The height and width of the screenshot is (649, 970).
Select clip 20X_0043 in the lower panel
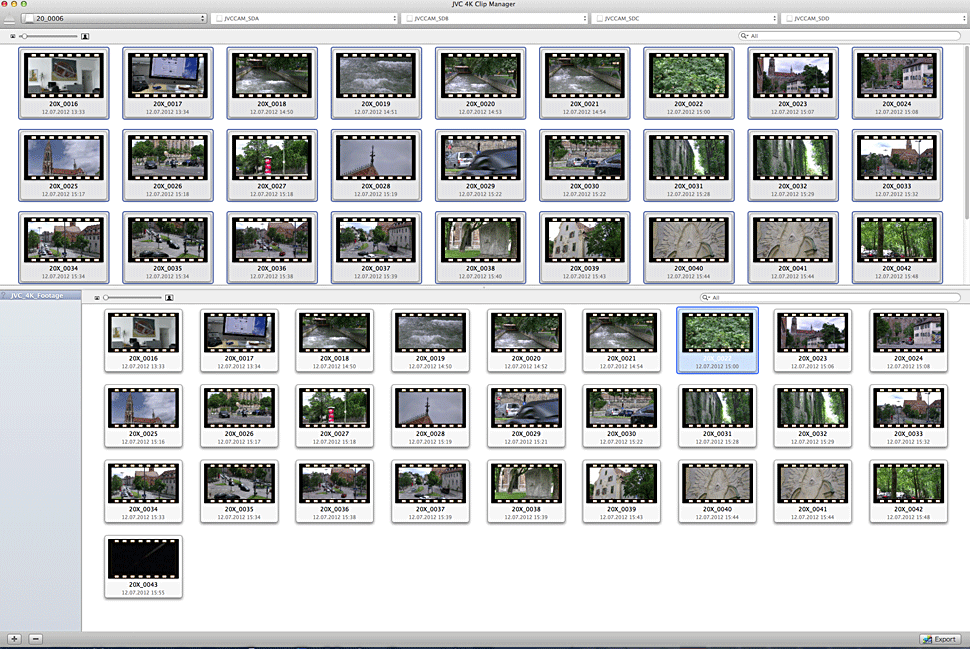(x=143, y=565)
